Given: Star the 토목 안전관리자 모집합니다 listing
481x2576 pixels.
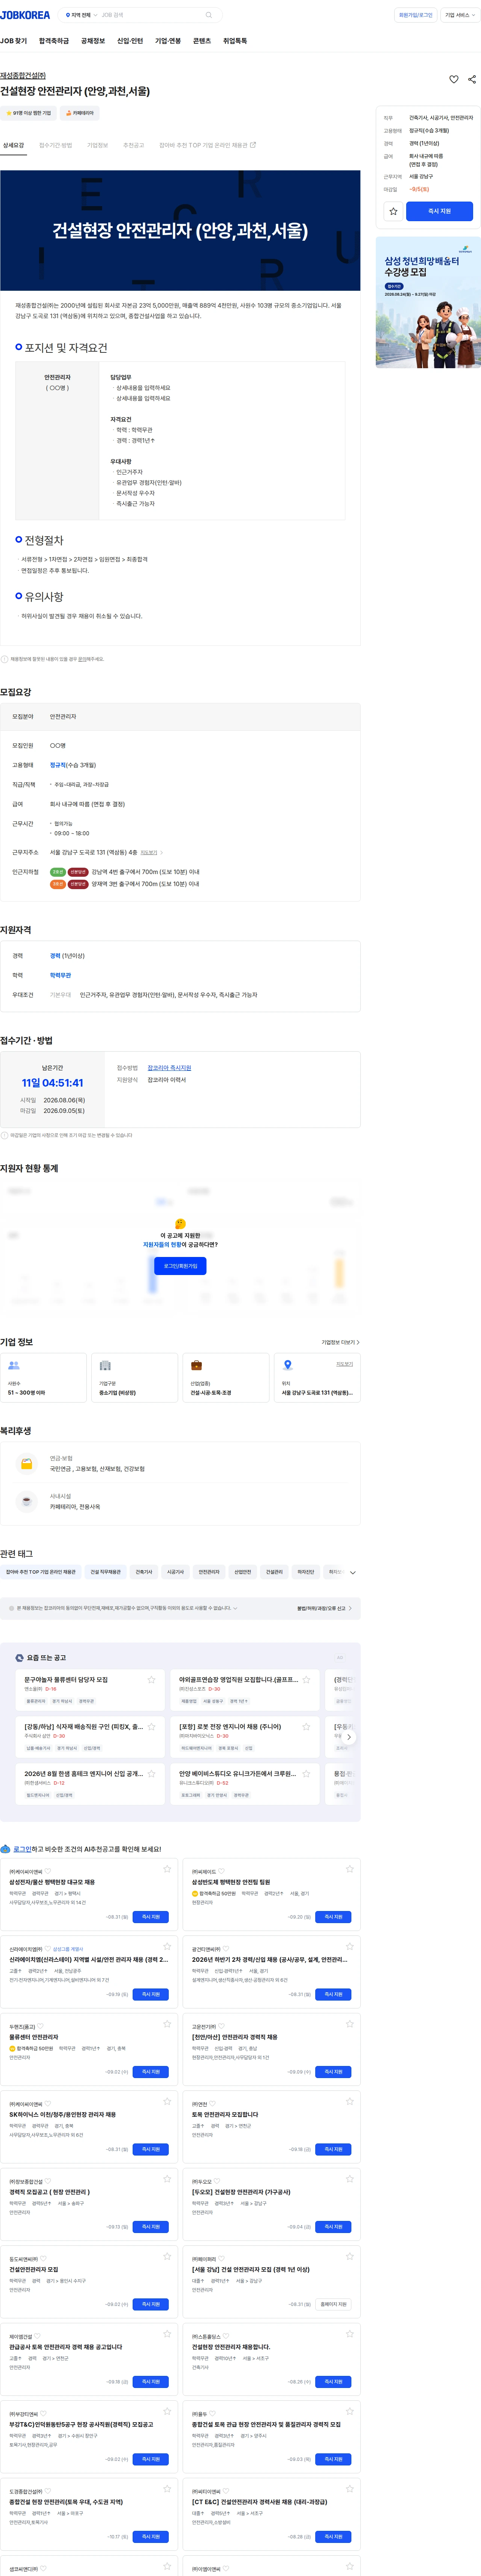Looking at the screenshot, I should click(x=350, y=2101).
